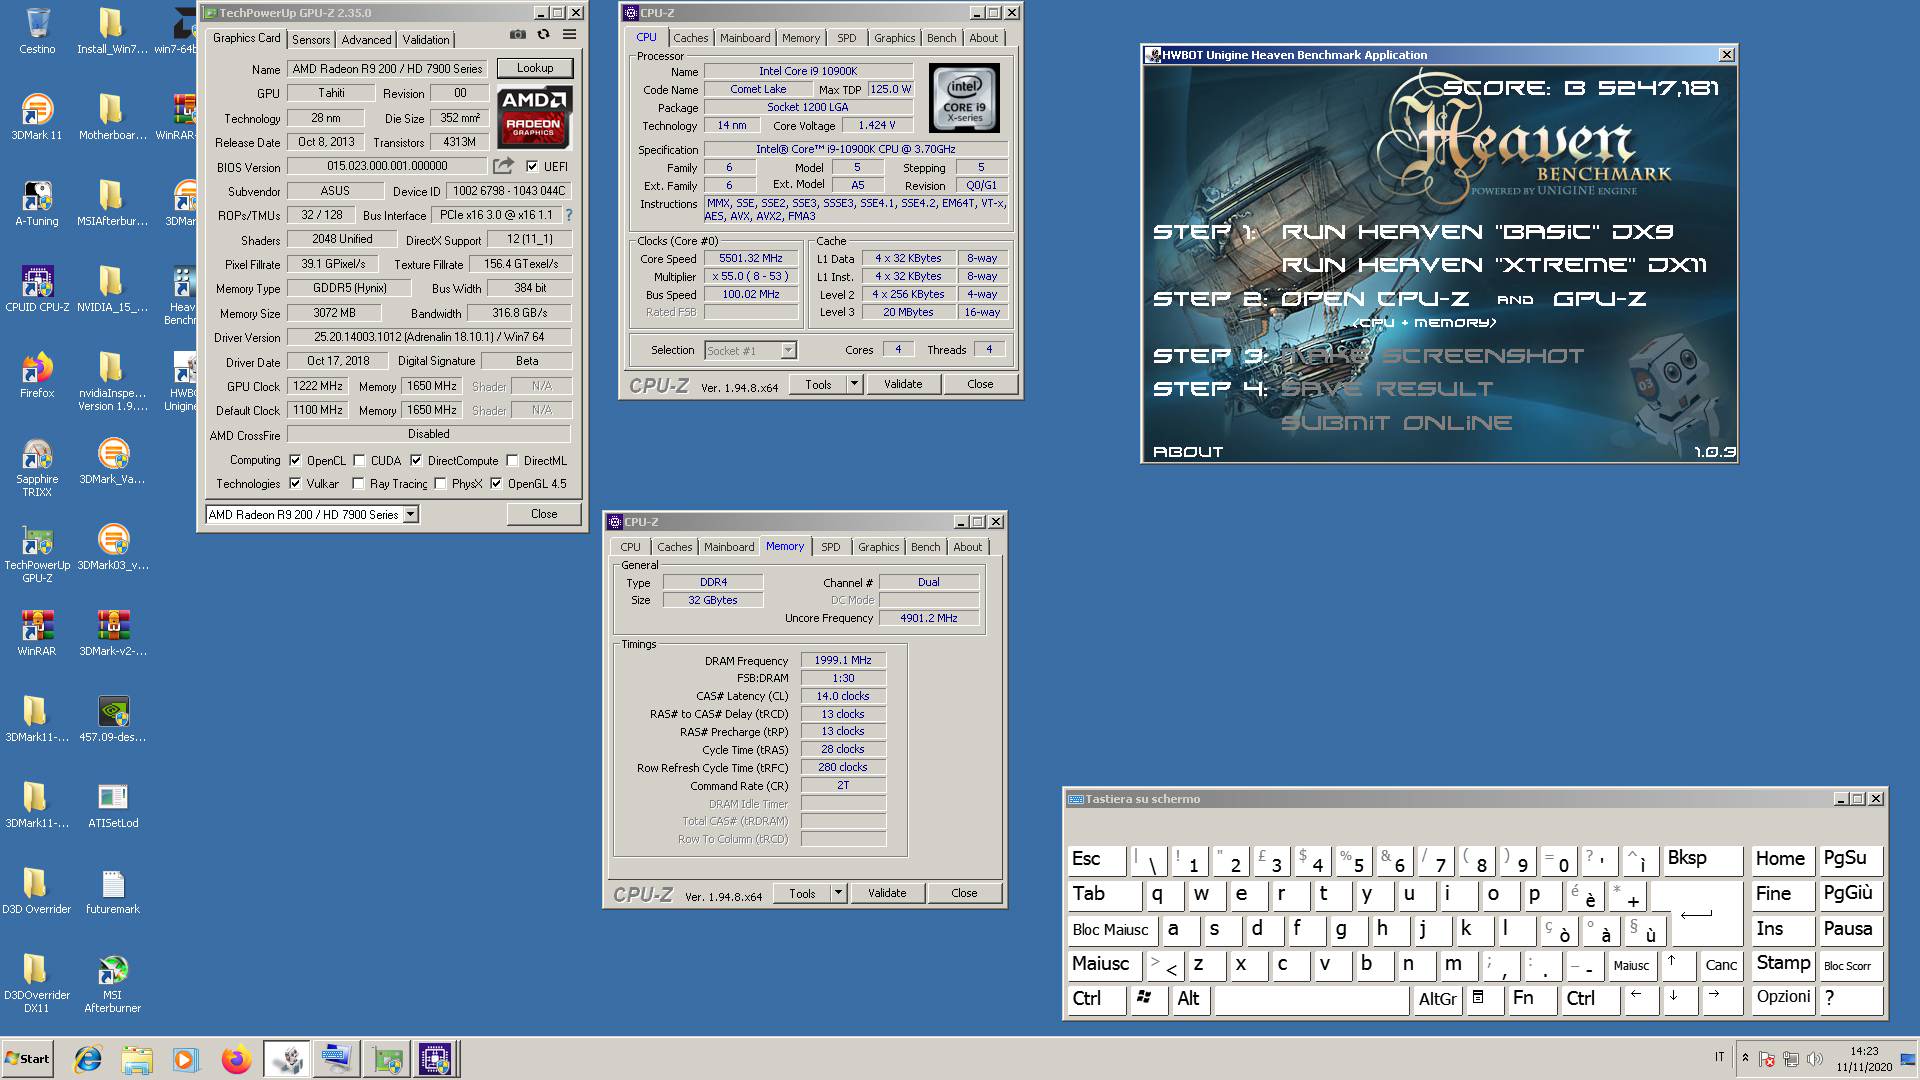Click the Bus Interface question mark icon
Viewport: 1920px width, 1080px height.
[569, 215]
